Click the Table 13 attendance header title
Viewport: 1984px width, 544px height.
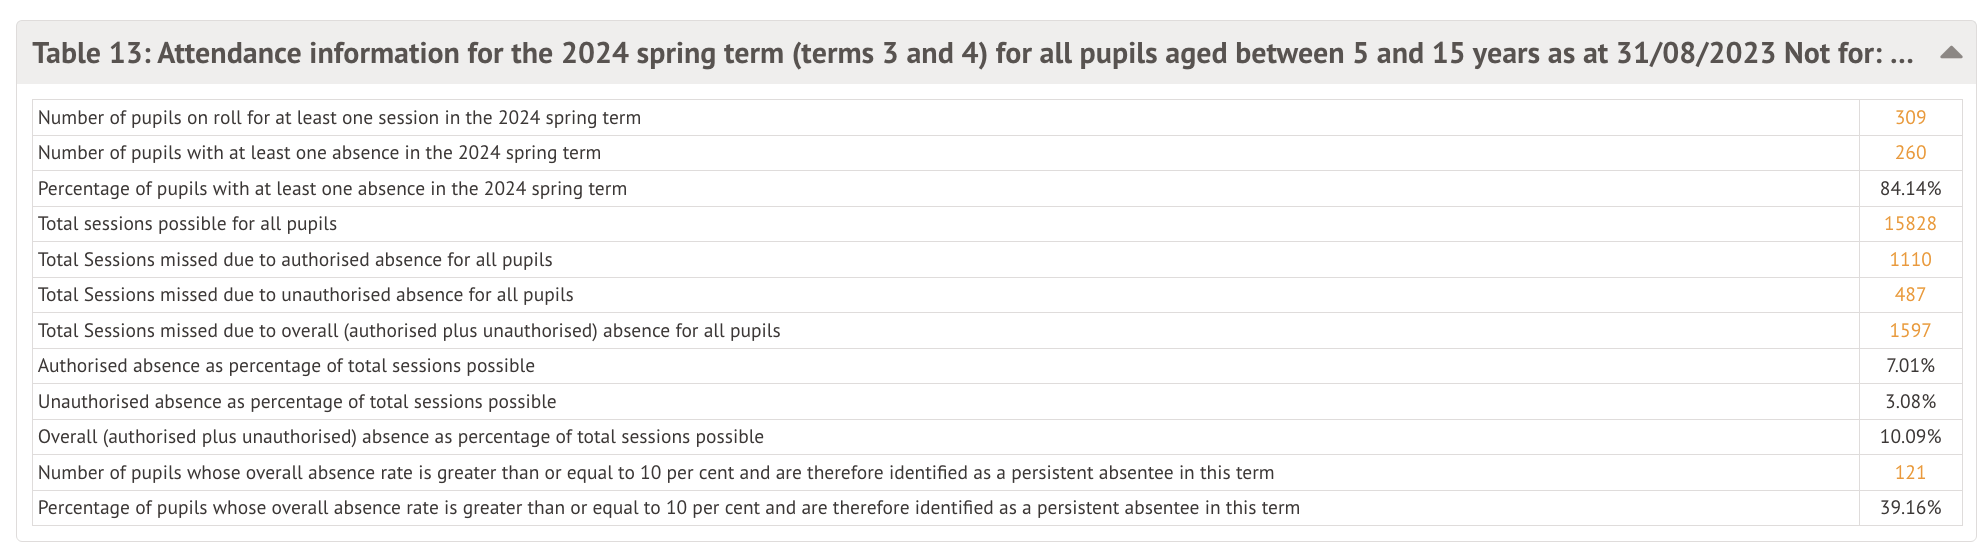point(972,53)
